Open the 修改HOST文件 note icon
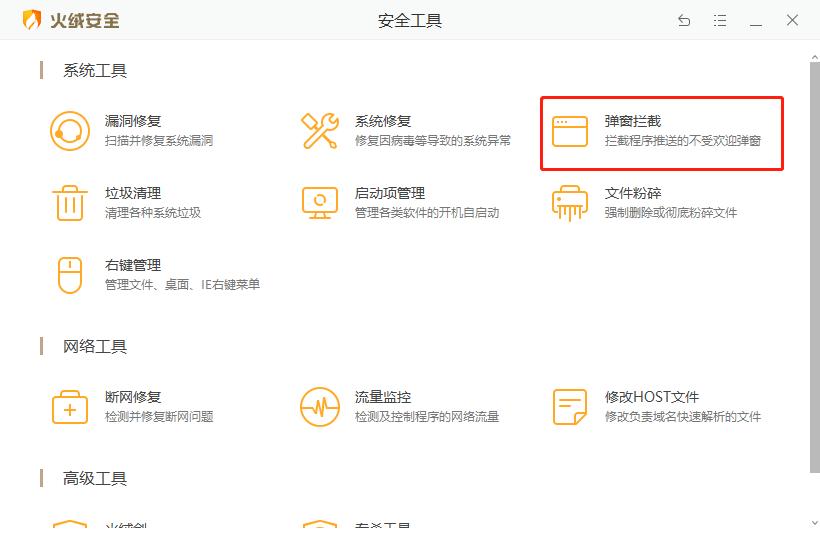Image resolution: width=820 pixels, height=540 pixels. 570,407
